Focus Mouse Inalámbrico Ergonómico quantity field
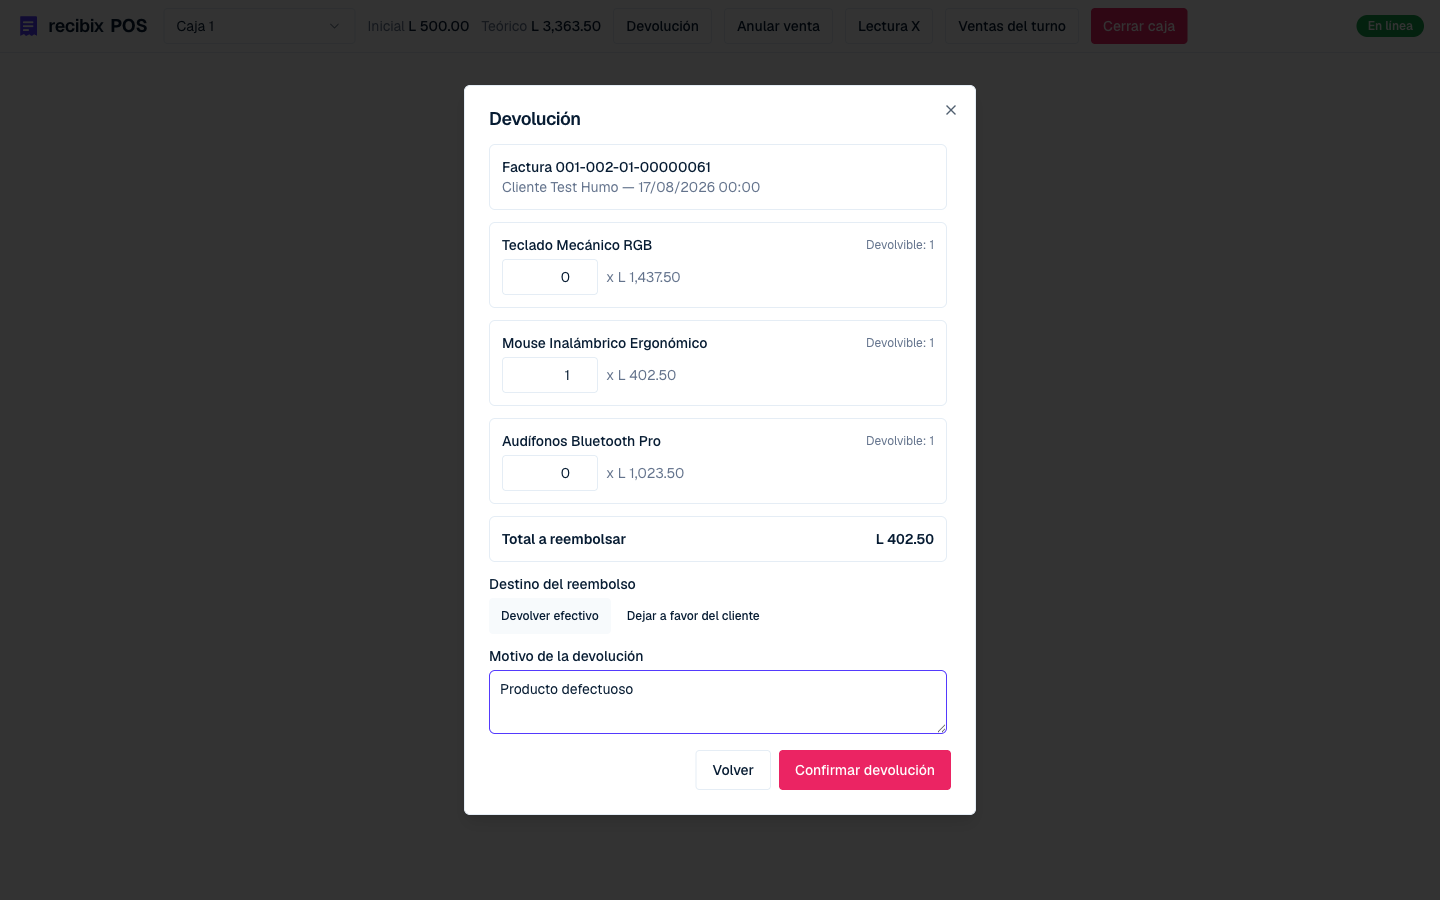Screen dimensions: 1440x900 click(x=550, y=375)
